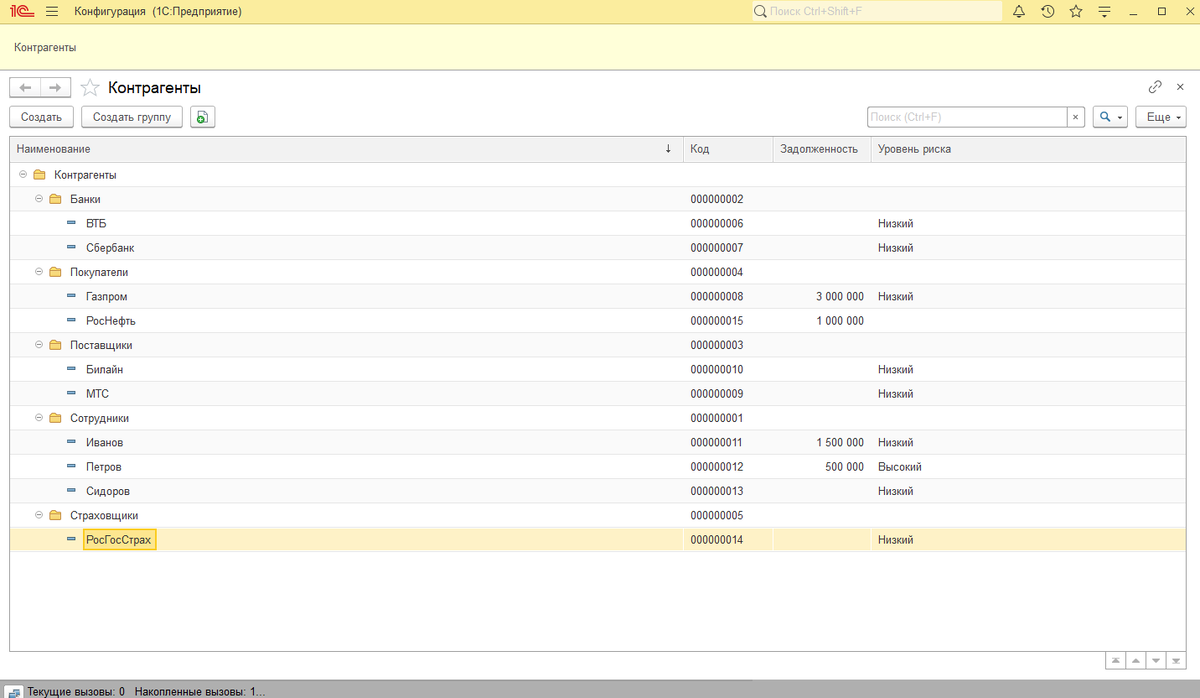Open notifications bell icon

click(x=1019, y=12)
